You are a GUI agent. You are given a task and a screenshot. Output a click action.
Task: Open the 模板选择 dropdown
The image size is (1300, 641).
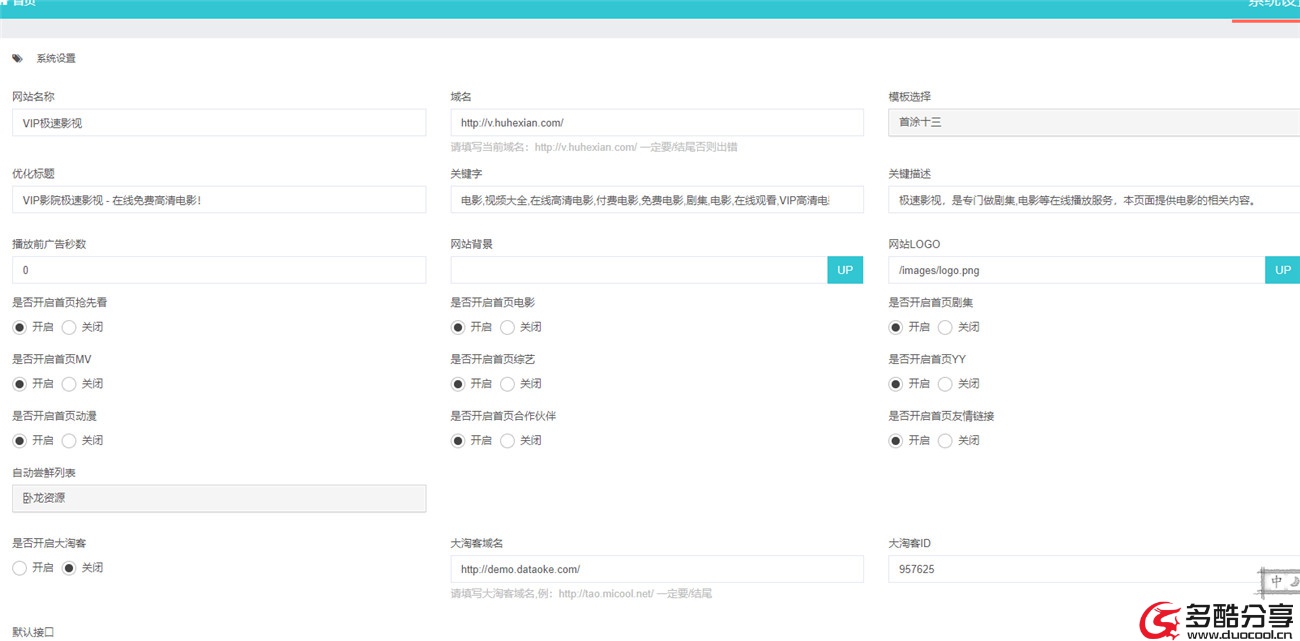(x=1094, y=123)
